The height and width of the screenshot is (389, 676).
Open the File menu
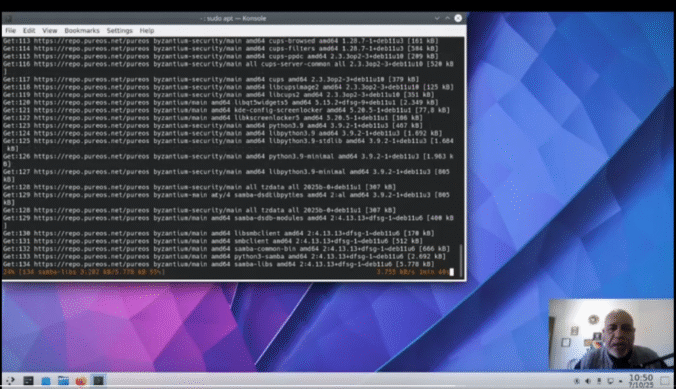coord(10,31)
